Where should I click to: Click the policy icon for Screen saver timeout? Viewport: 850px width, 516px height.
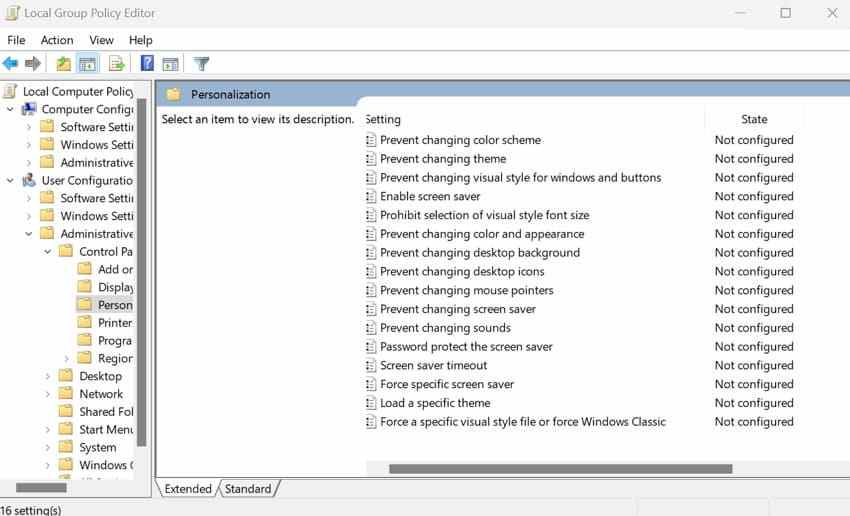coord(371,365)
